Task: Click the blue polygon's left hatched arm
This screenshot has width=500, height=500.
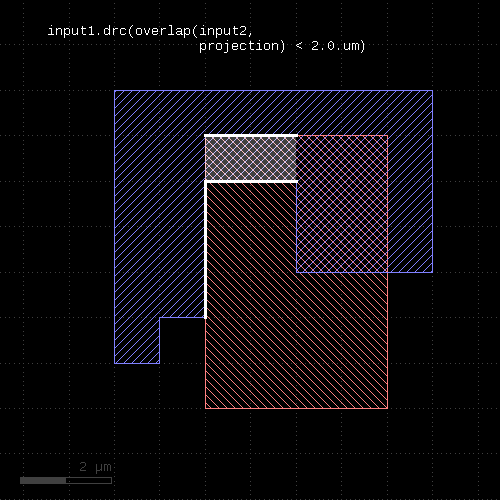Action: pos(159,227)
